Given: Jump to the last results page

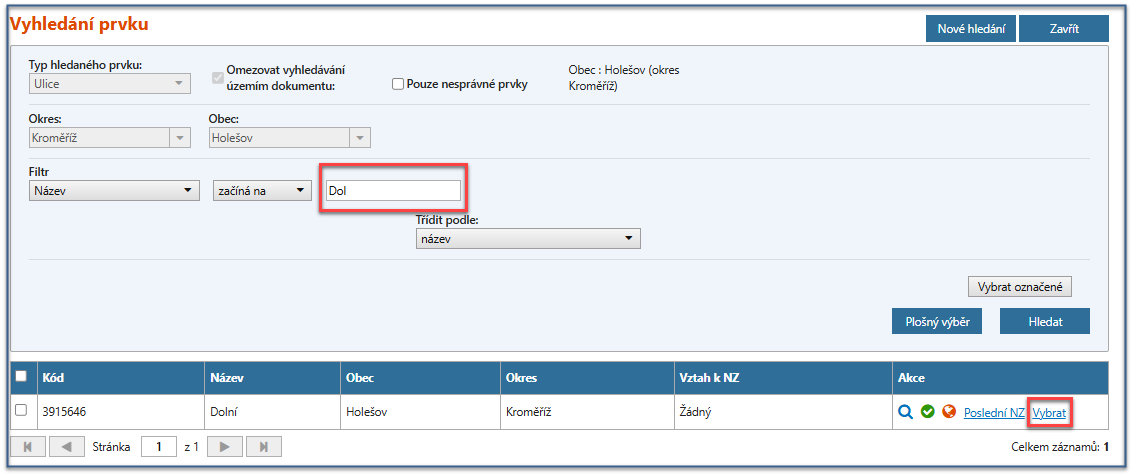Looking at the screenshot, I should click(263, 447).
